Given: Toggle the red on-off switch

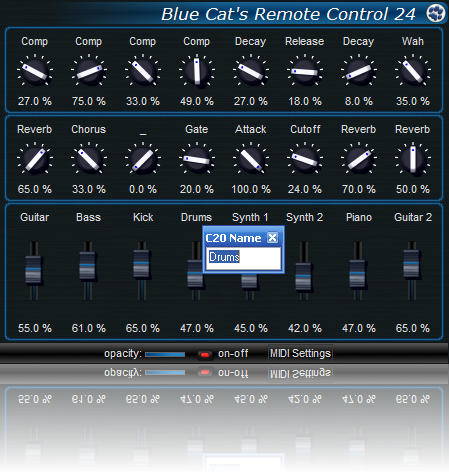Looking at the screenshot, I should (x=205, y=355).
